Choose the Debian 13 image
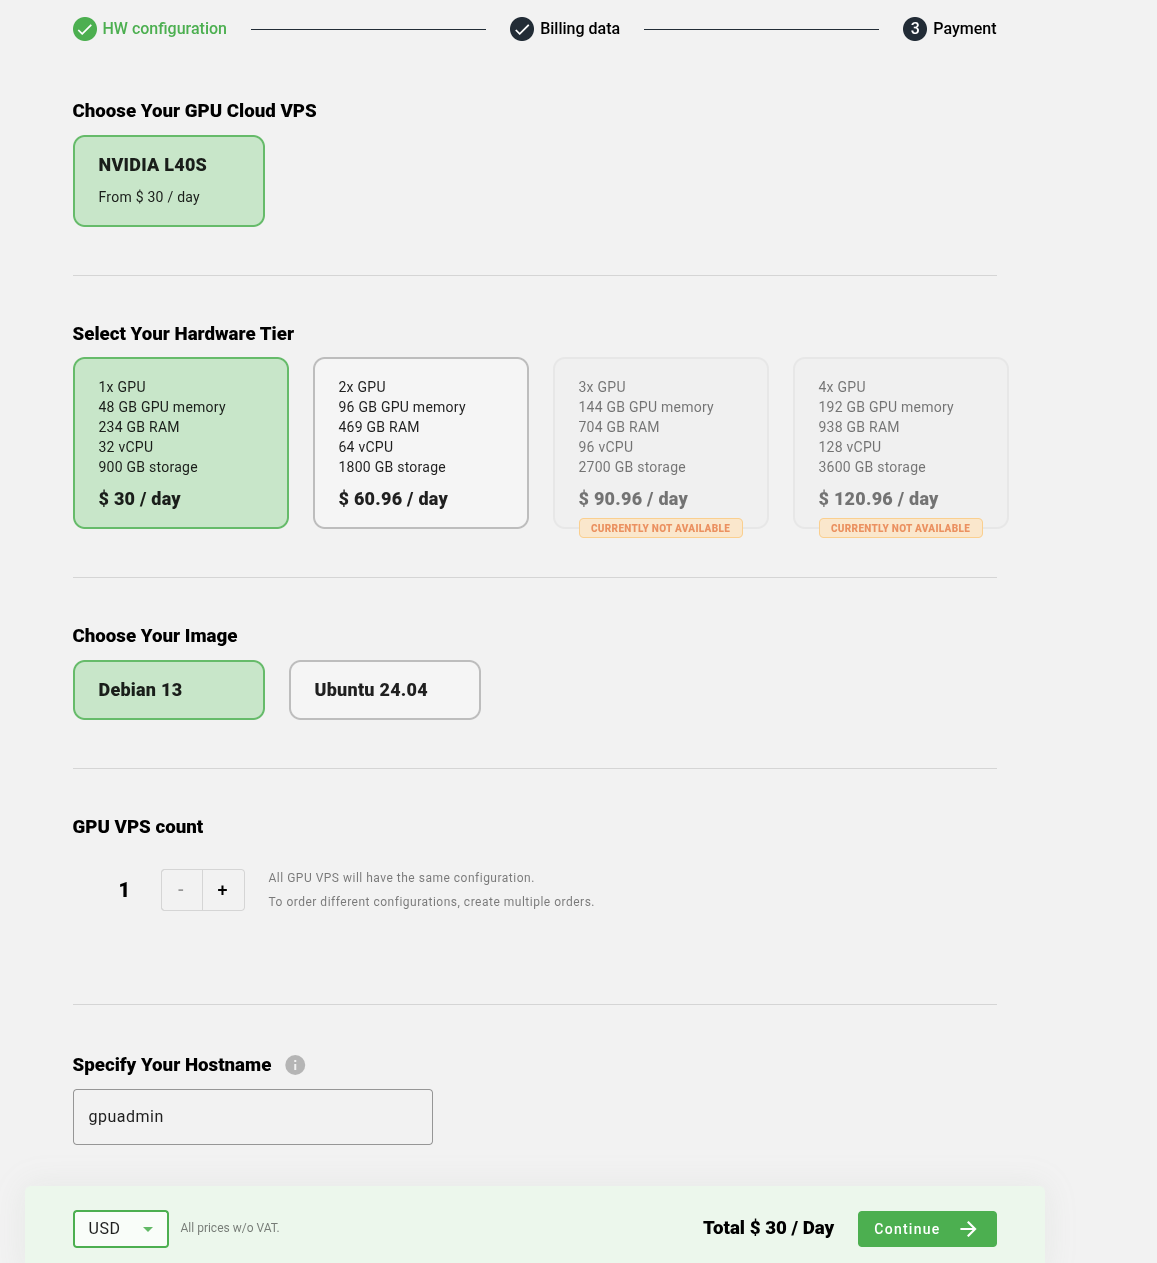 [169, 690]
